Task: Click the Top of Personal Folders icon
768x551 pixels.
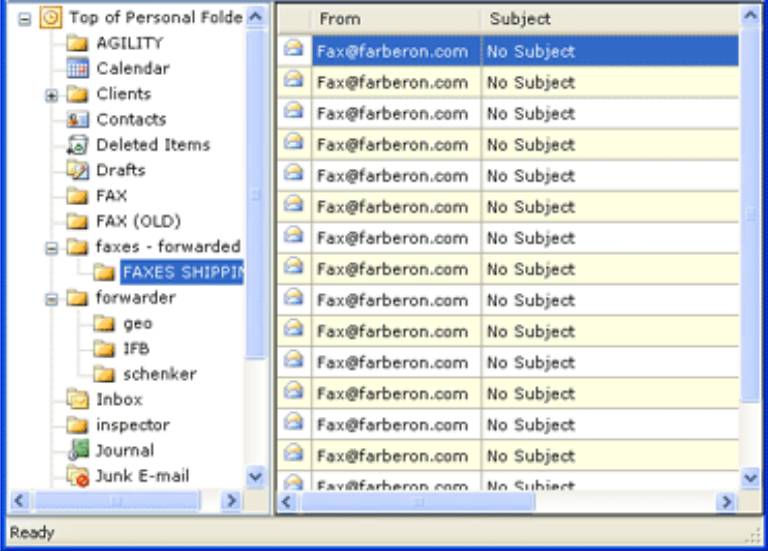Action: point(51,18)
